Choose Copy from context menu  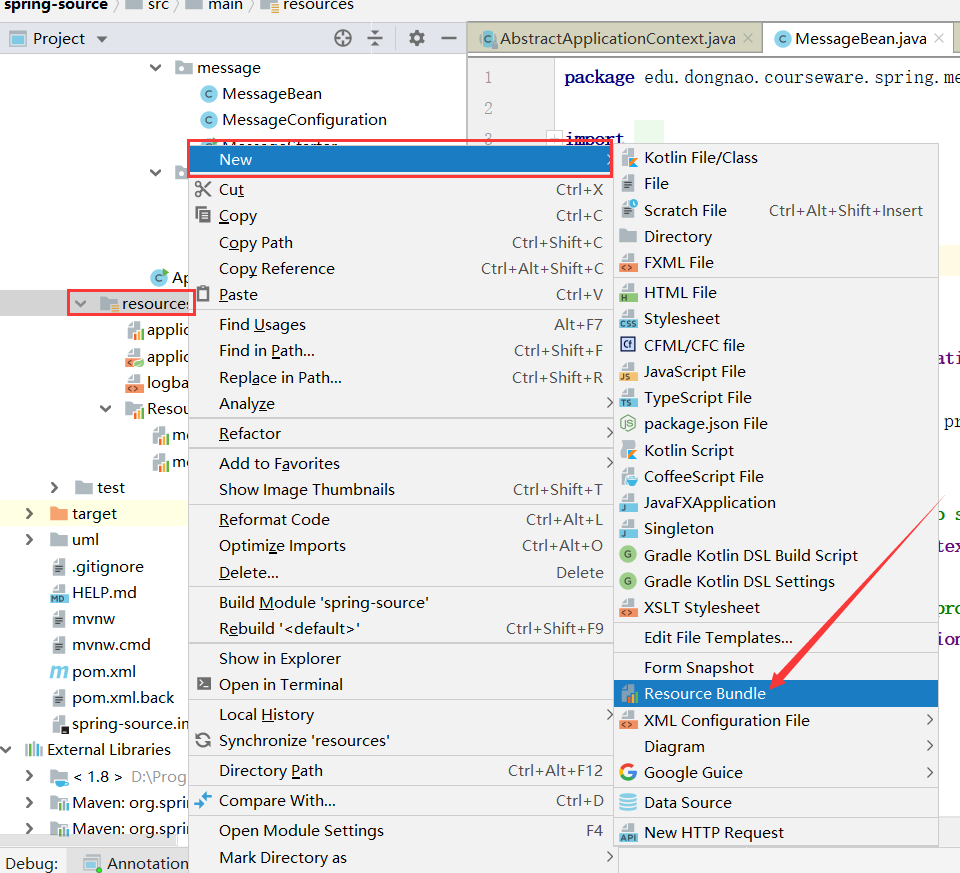[x=401, y=215]
